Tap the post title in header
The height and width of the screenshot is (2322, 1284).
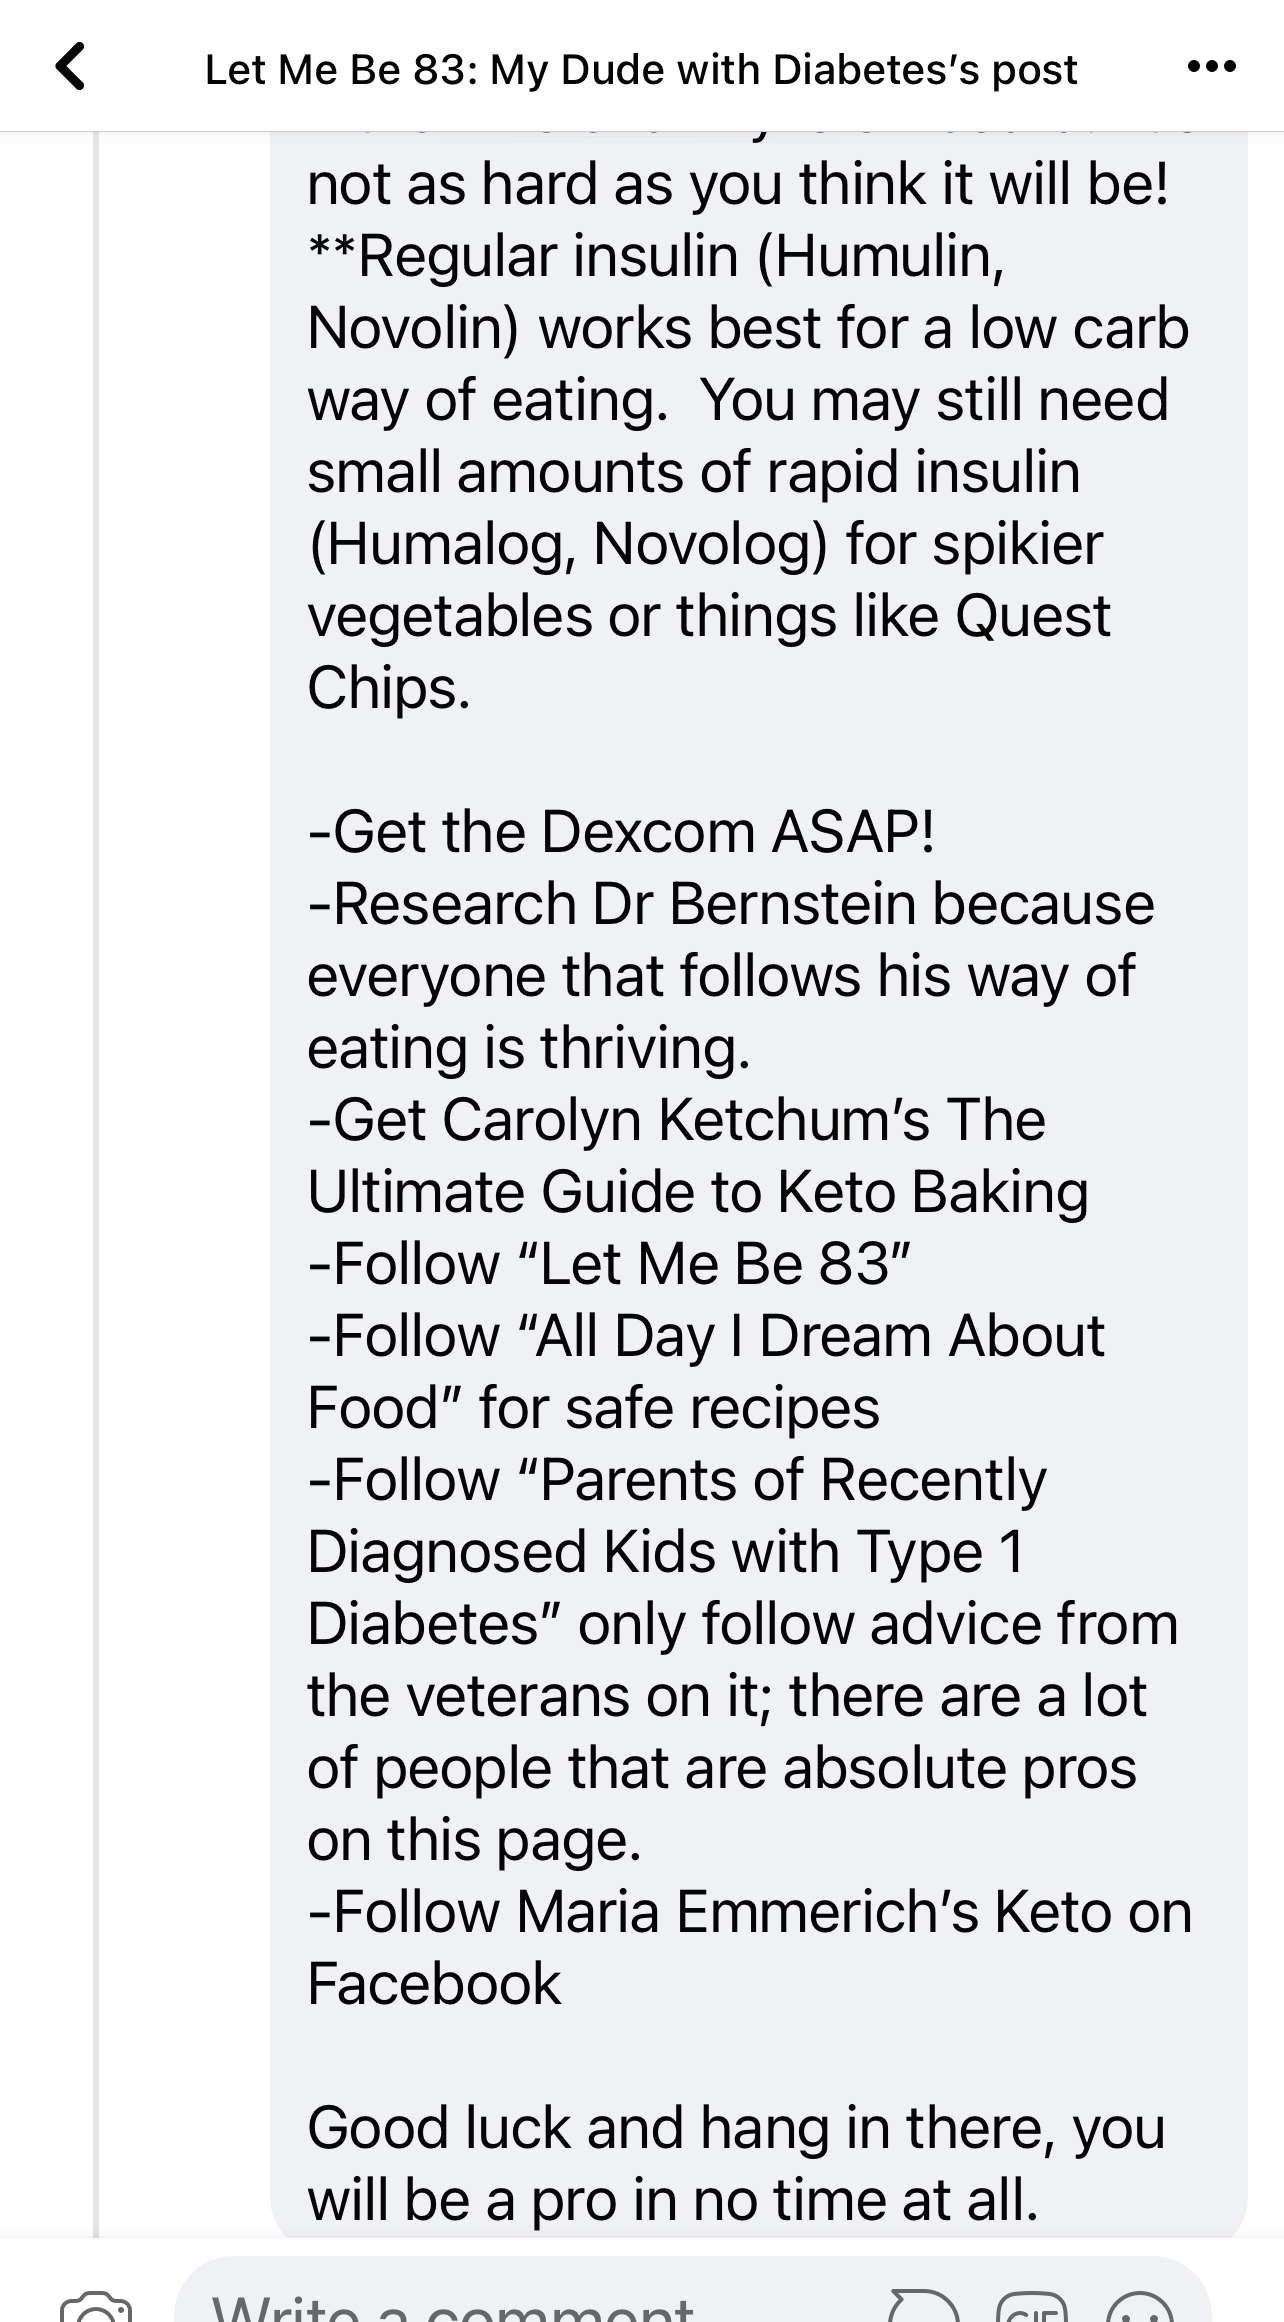coord(640,70)
